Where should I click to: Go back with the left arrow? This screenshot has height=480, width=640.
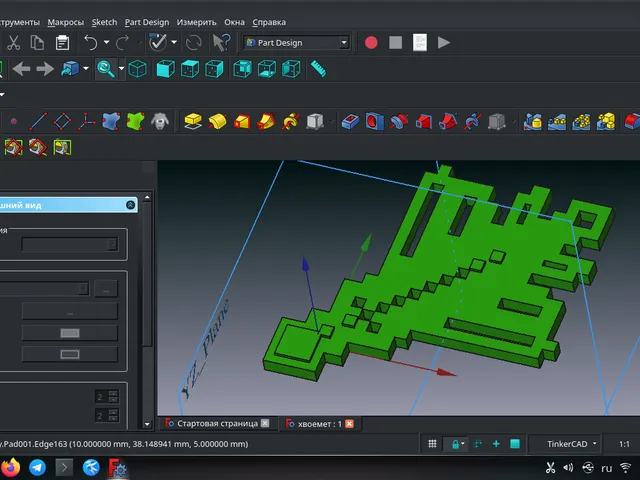[x=21, y=69]
